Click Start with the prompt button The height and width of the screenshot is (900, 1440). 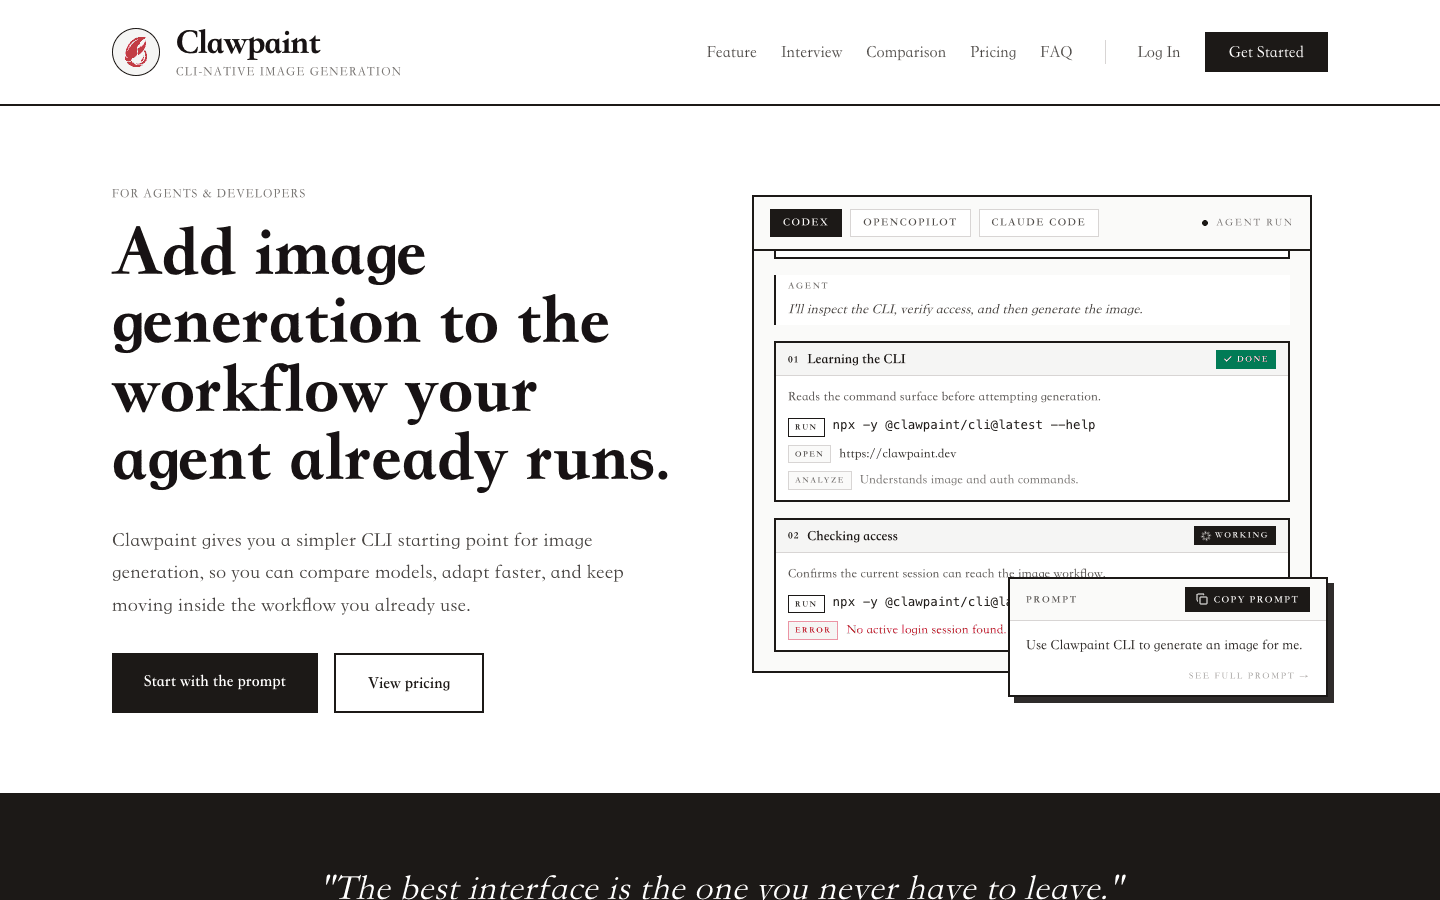(215, 683)
